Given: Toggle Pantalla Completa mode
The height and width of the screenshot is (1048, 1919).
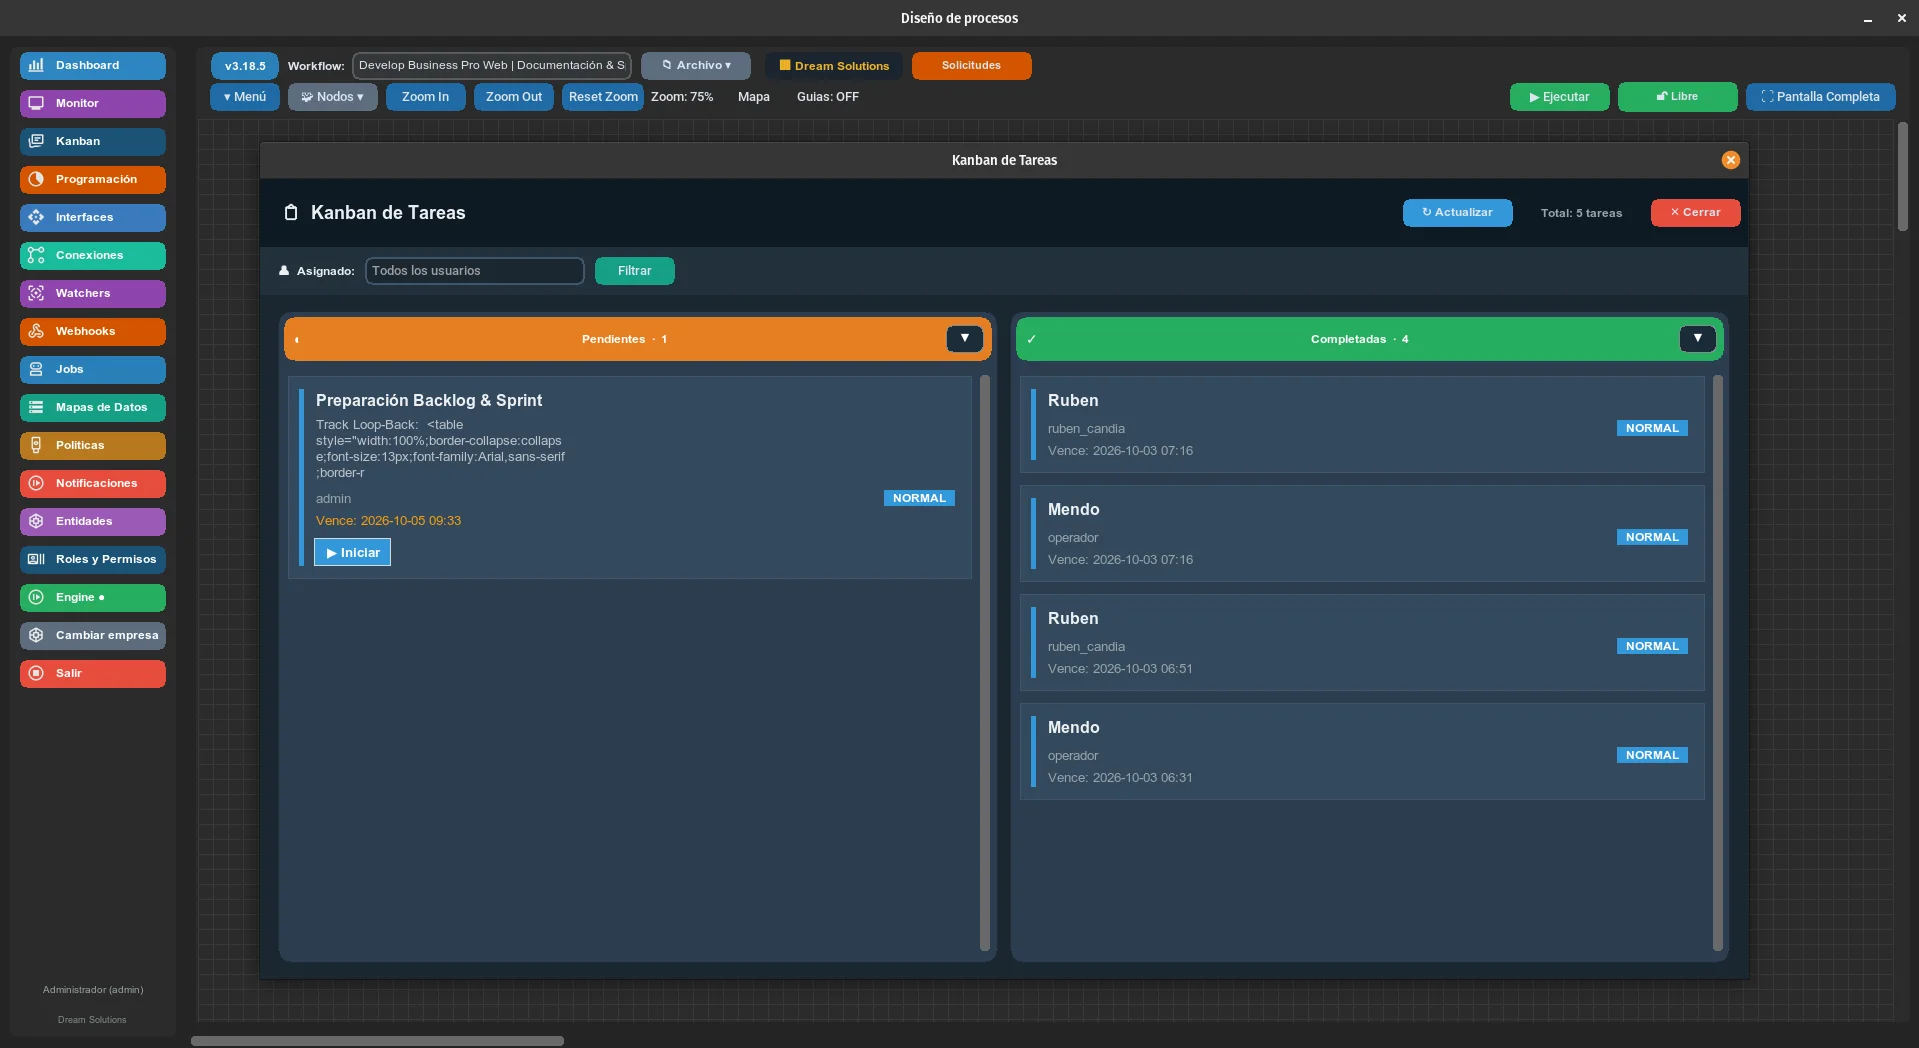Looking at the screenshot, I should [x=1820, y=97].
